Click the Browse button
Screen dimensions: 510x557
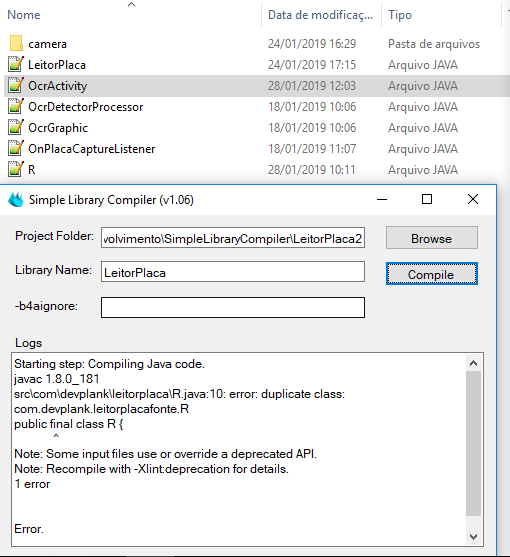432,238
